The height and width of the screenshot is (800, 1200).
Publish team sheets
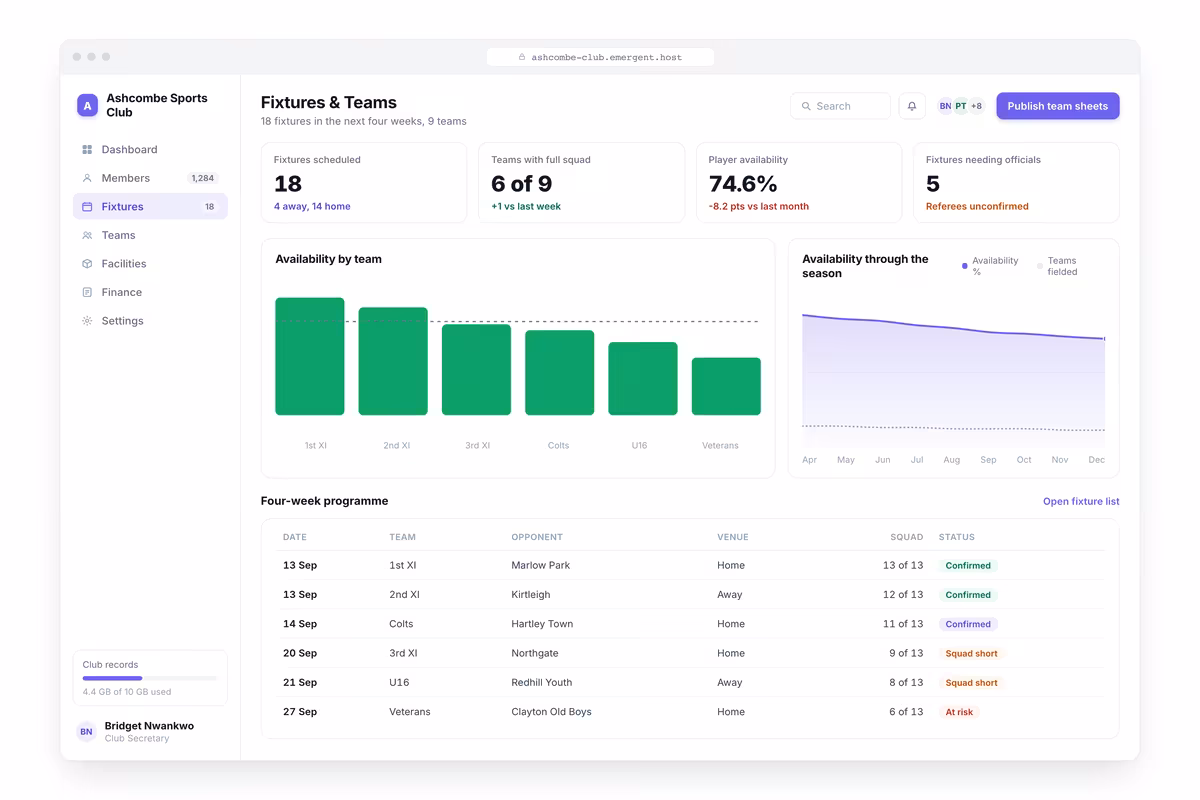coord(1058,106)
